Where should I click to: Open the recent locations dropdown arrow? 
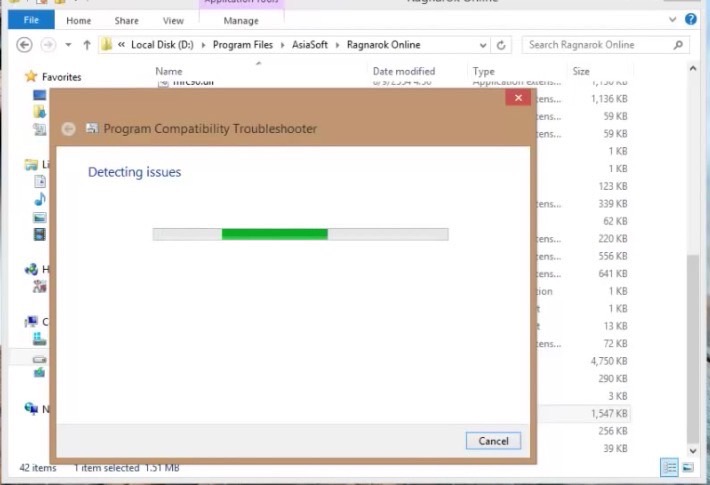tap(68, 45)
